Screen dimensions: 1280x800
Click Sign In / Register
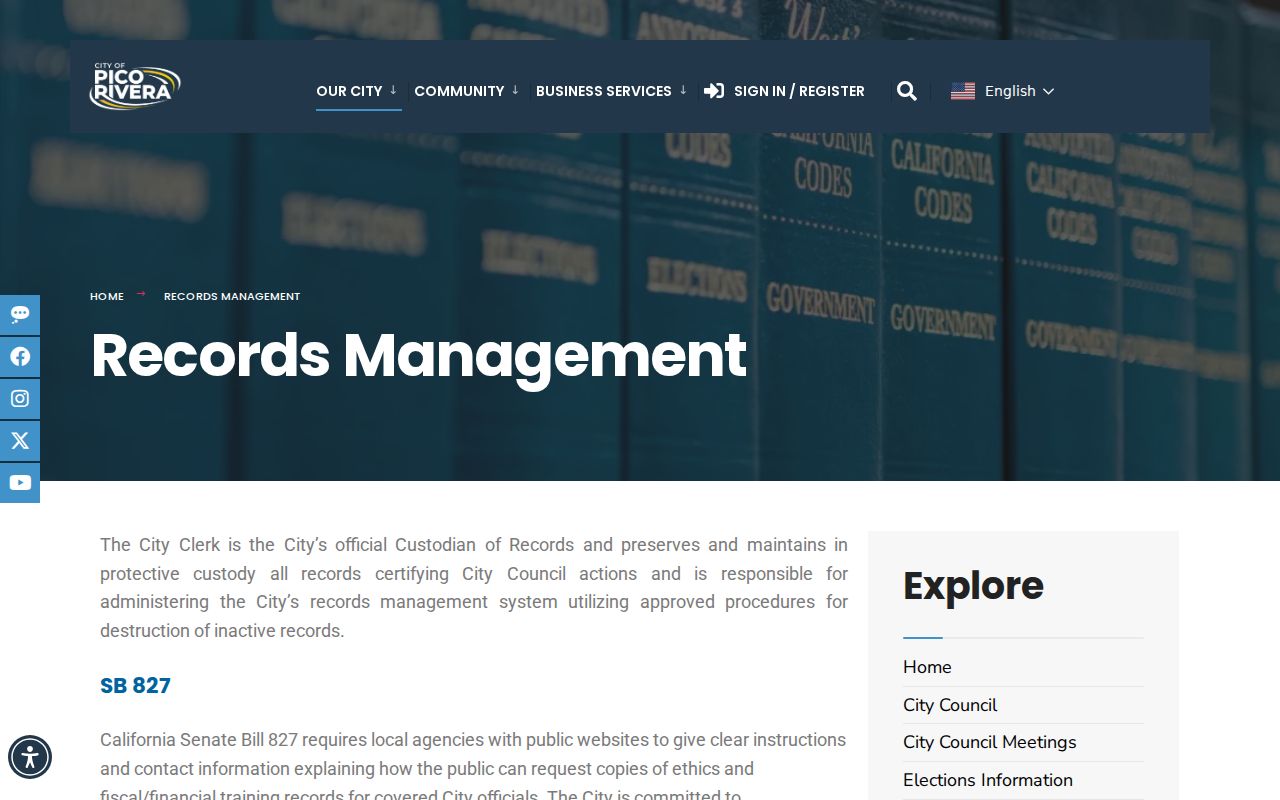tap(799, 91)
